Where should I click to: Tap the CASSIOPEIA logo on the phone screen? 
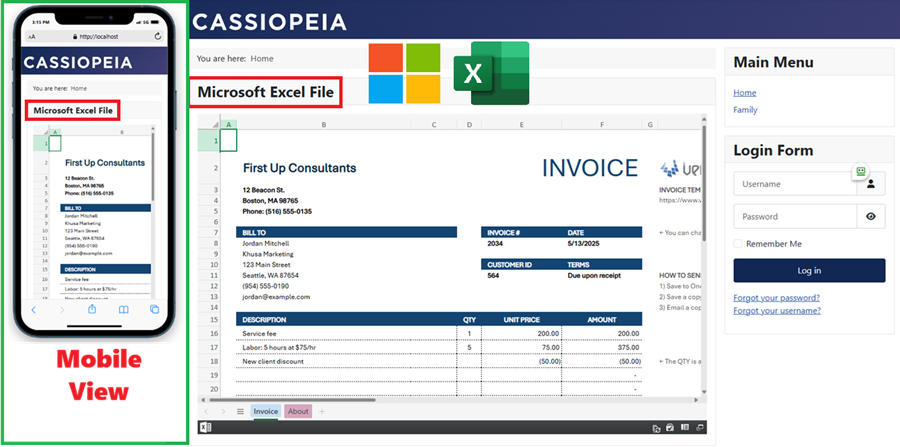(78, 62)
